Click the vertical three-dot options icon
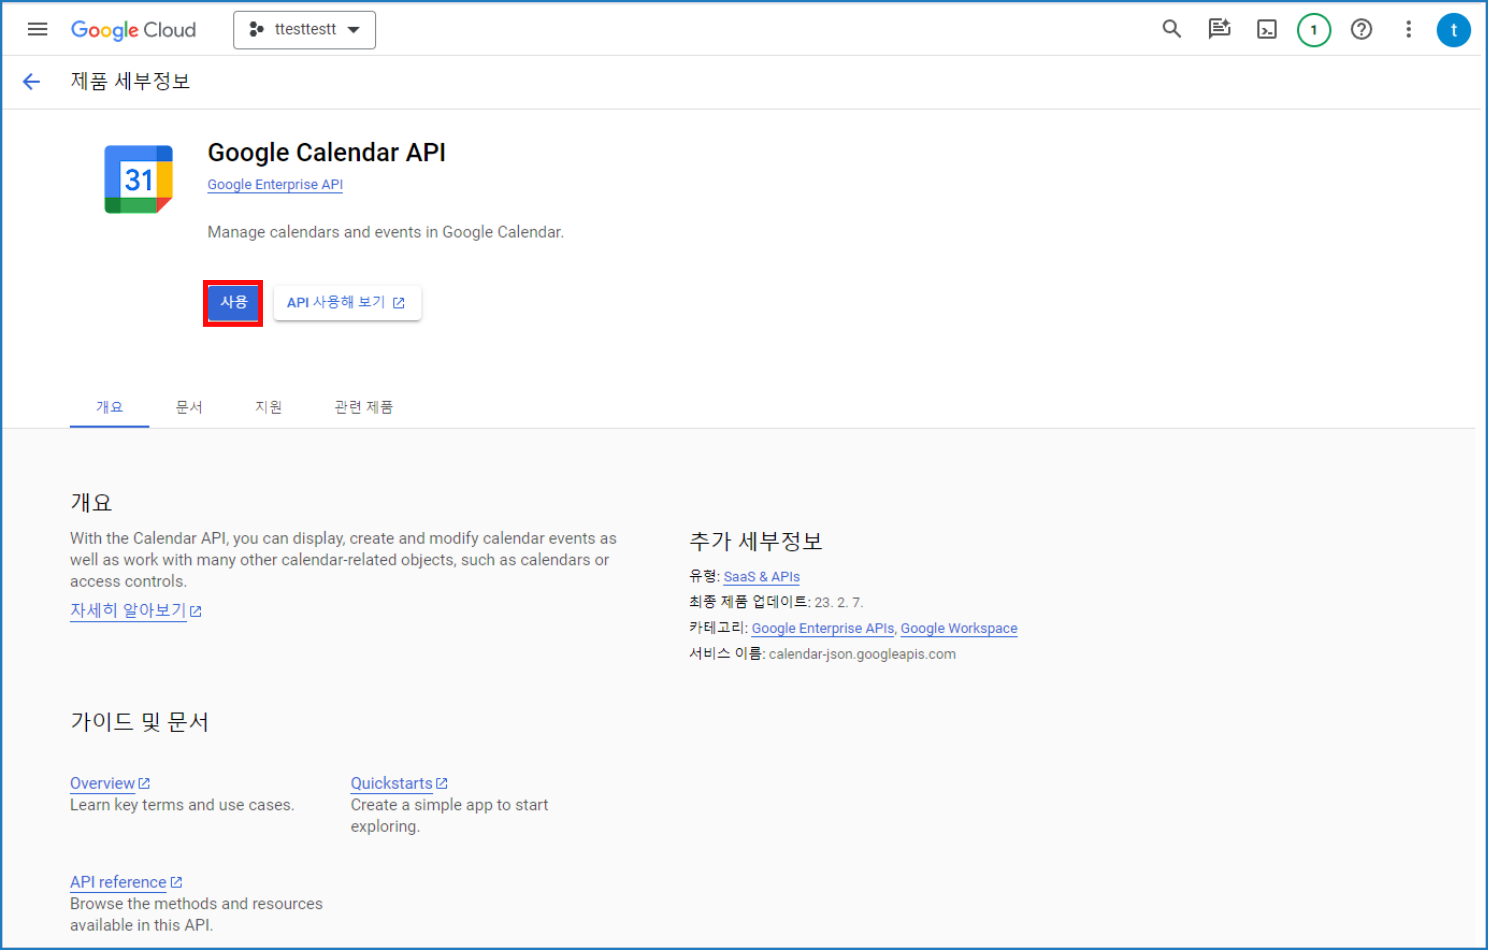 [x=1408, y=29]
